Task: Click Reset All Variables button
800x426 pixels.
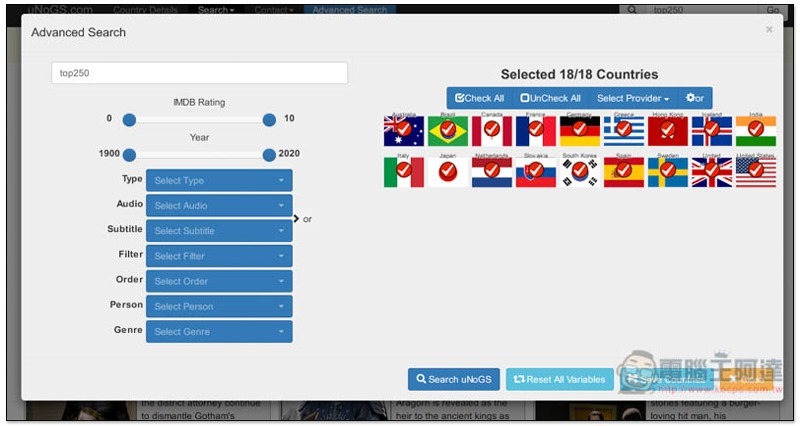Action: pos(560,379)
